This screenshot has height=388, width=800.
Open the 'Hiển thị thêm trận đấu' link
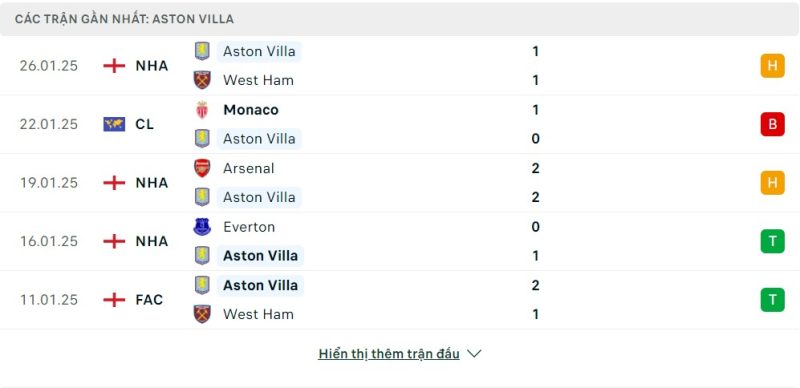click(x=389, y=354)
